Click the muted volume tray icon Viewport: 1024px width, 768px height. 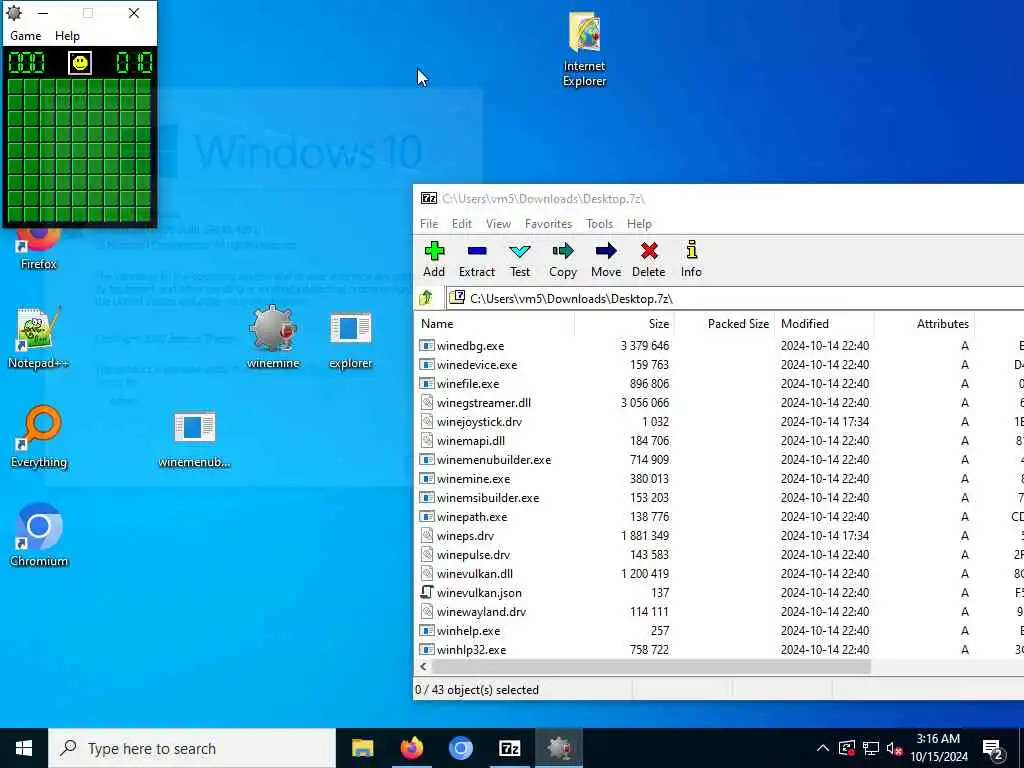895,748
